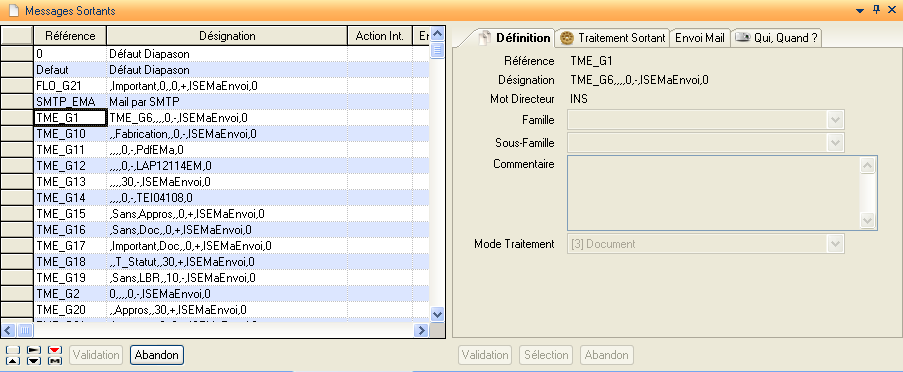Open the panel header dropdown arrow menu
This screenshot has height=372, width=903.
860,11
